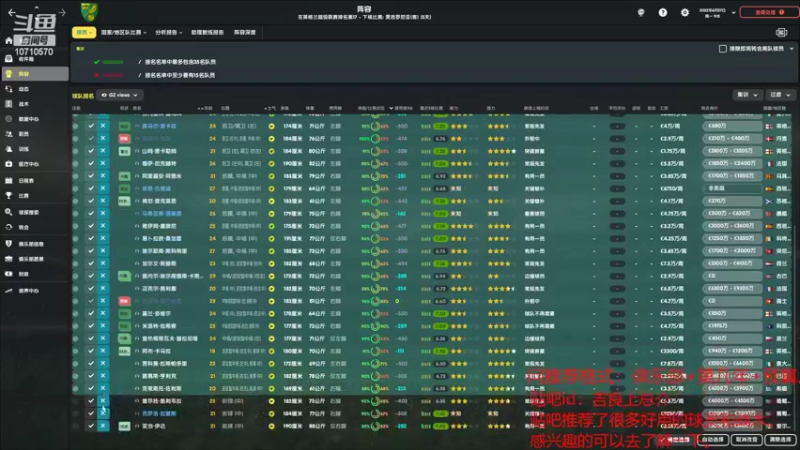This screenshot has height=450, width=800.
Task: Click the €680万 asking price field
Action: pos(732,126)
